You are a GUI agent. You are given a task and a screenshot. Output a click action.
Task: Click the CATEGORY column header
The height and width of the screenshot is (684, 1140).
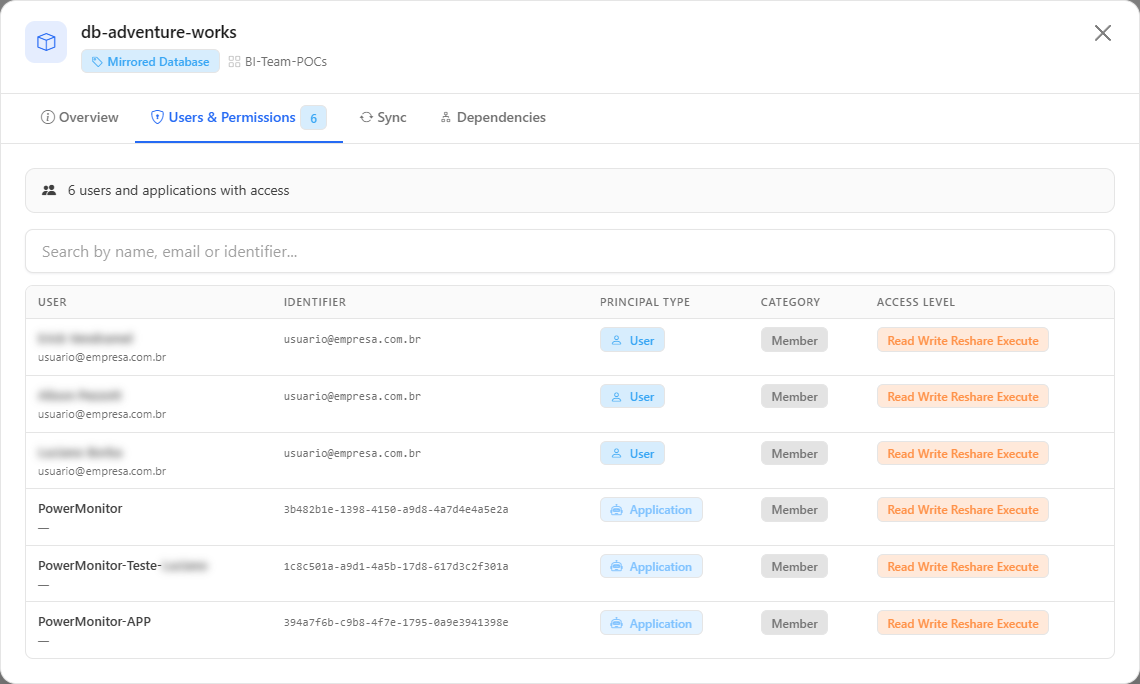click(790, 302)
